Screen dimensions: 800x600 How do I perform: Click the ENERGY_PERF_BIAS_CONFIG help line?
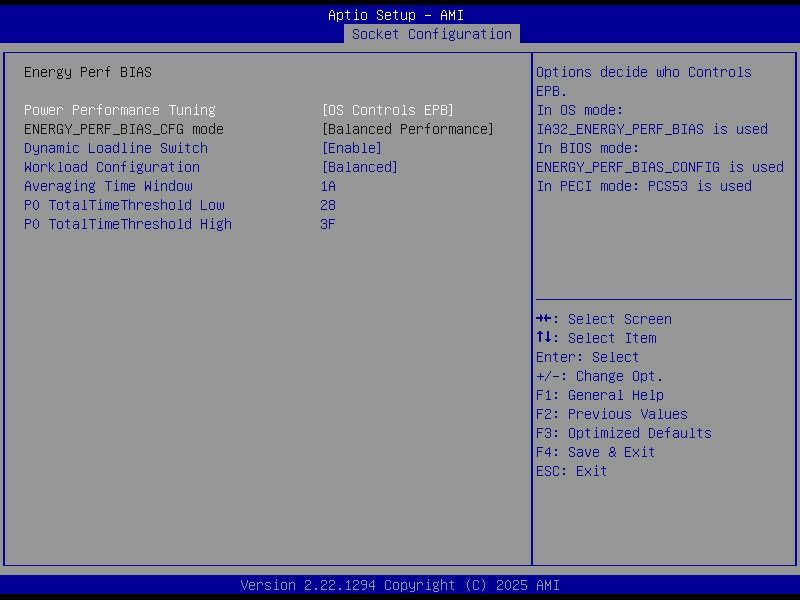click(x=660, y=167)
